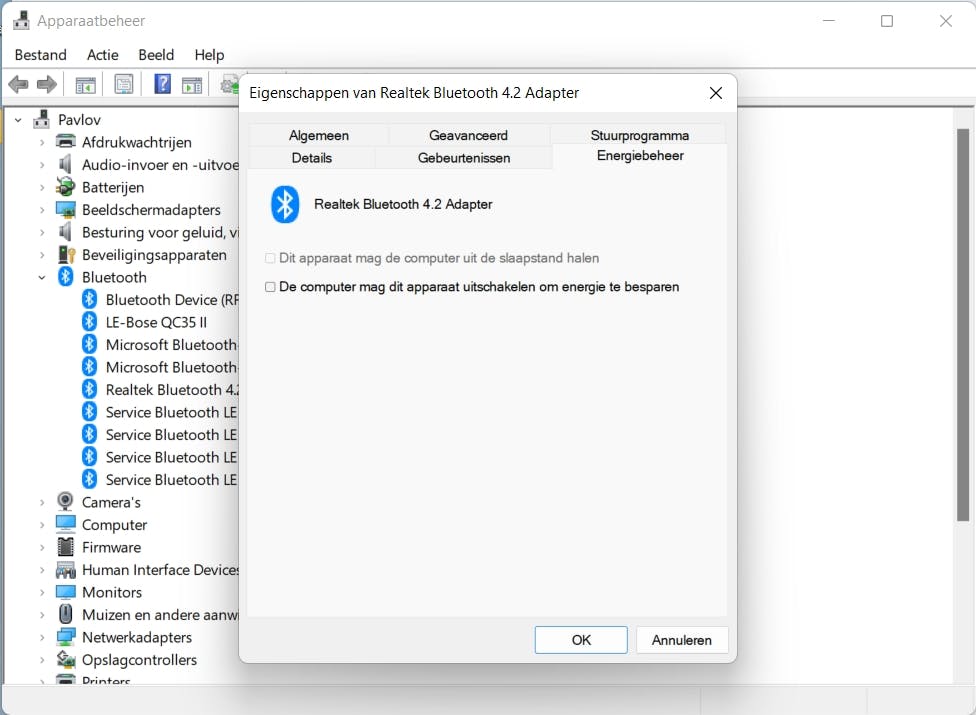976x715 pixels.
Task: Click the Apparaatbeheer title bar app icon
Action: coord(21,21)
